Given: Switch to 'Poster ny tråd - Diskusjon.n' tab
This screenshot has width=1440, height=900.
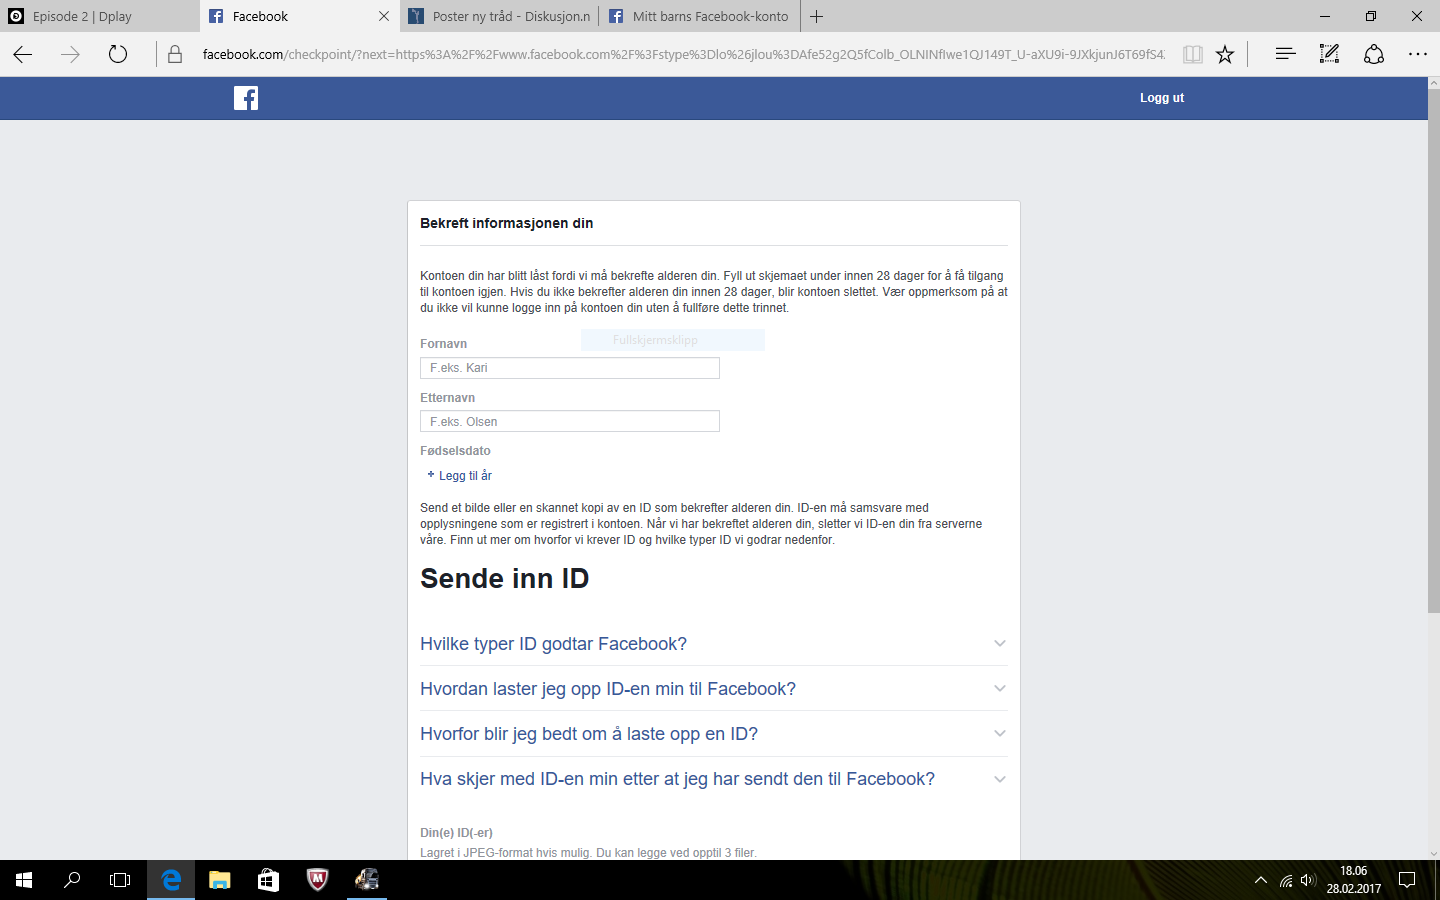Looking at the screenshot, I should pyautogui.click(x=500, y=16).
